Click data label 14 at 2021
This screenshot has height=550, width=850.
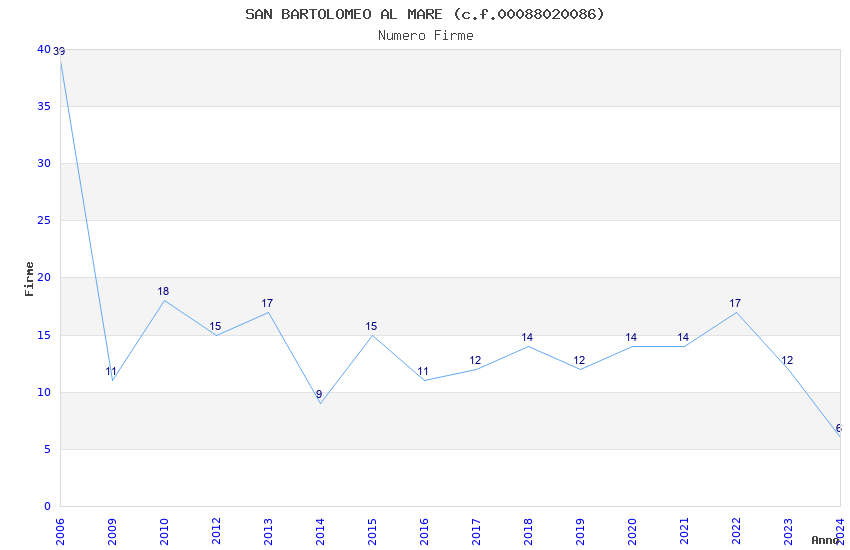click(x=683, y=338)
